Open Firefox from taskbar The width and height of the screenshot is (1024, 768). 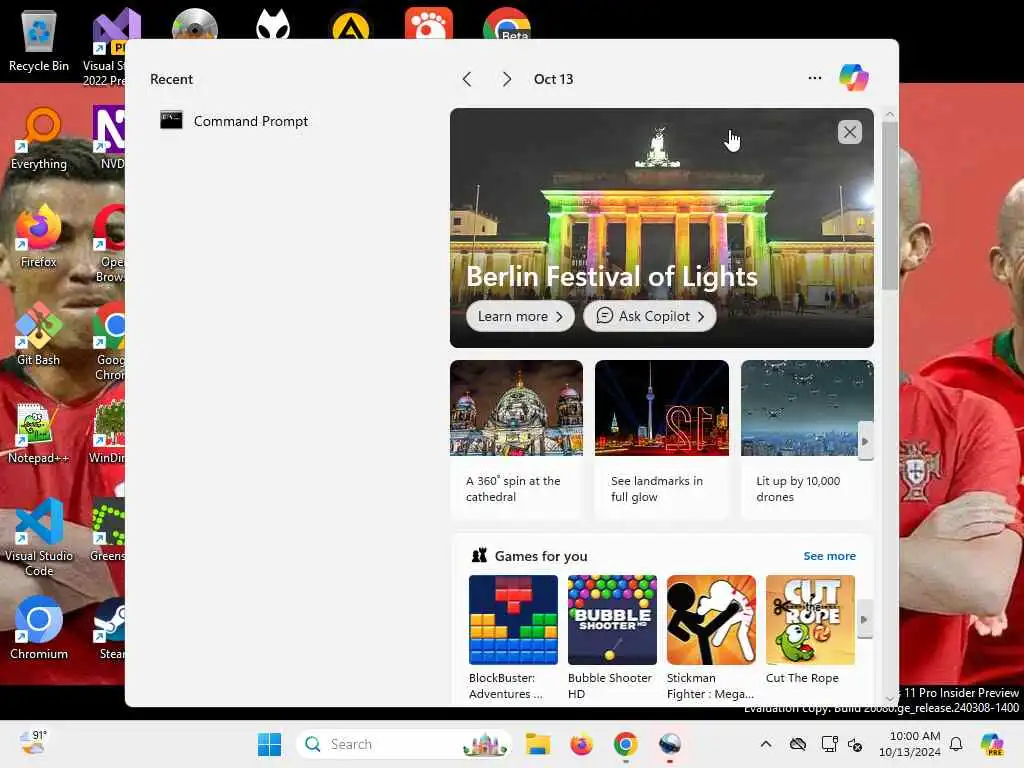581,744
